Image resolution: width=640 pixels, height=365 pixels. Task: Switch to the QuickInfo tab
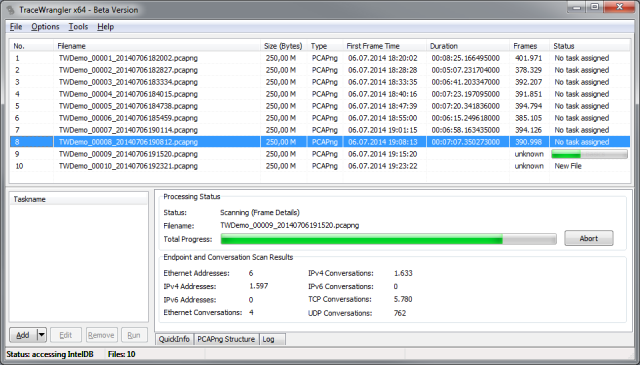[x=174, y=339]
